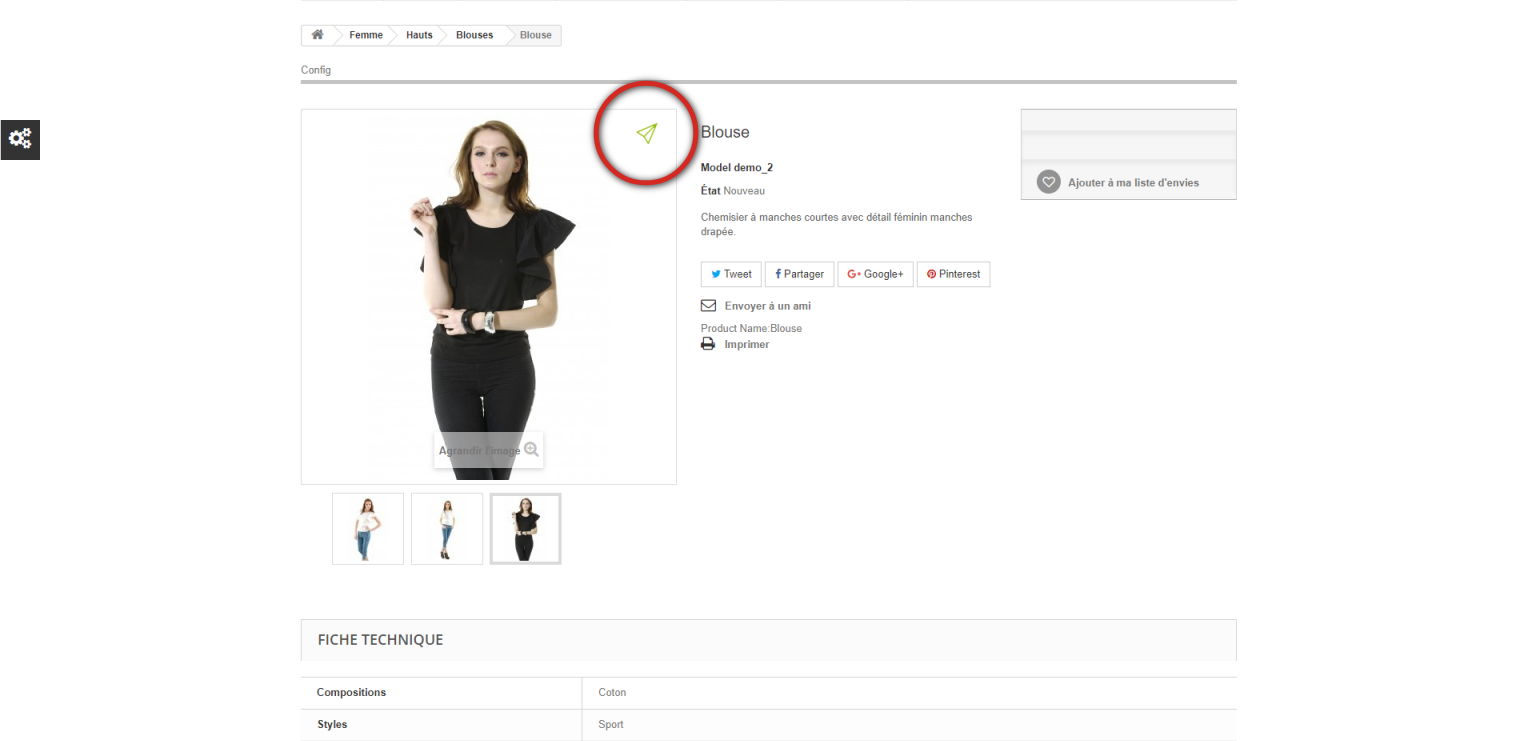1537x741 pixels.
Task: Click the envelope icon beside Envoyer à un ami
Action: pos(708,306)
